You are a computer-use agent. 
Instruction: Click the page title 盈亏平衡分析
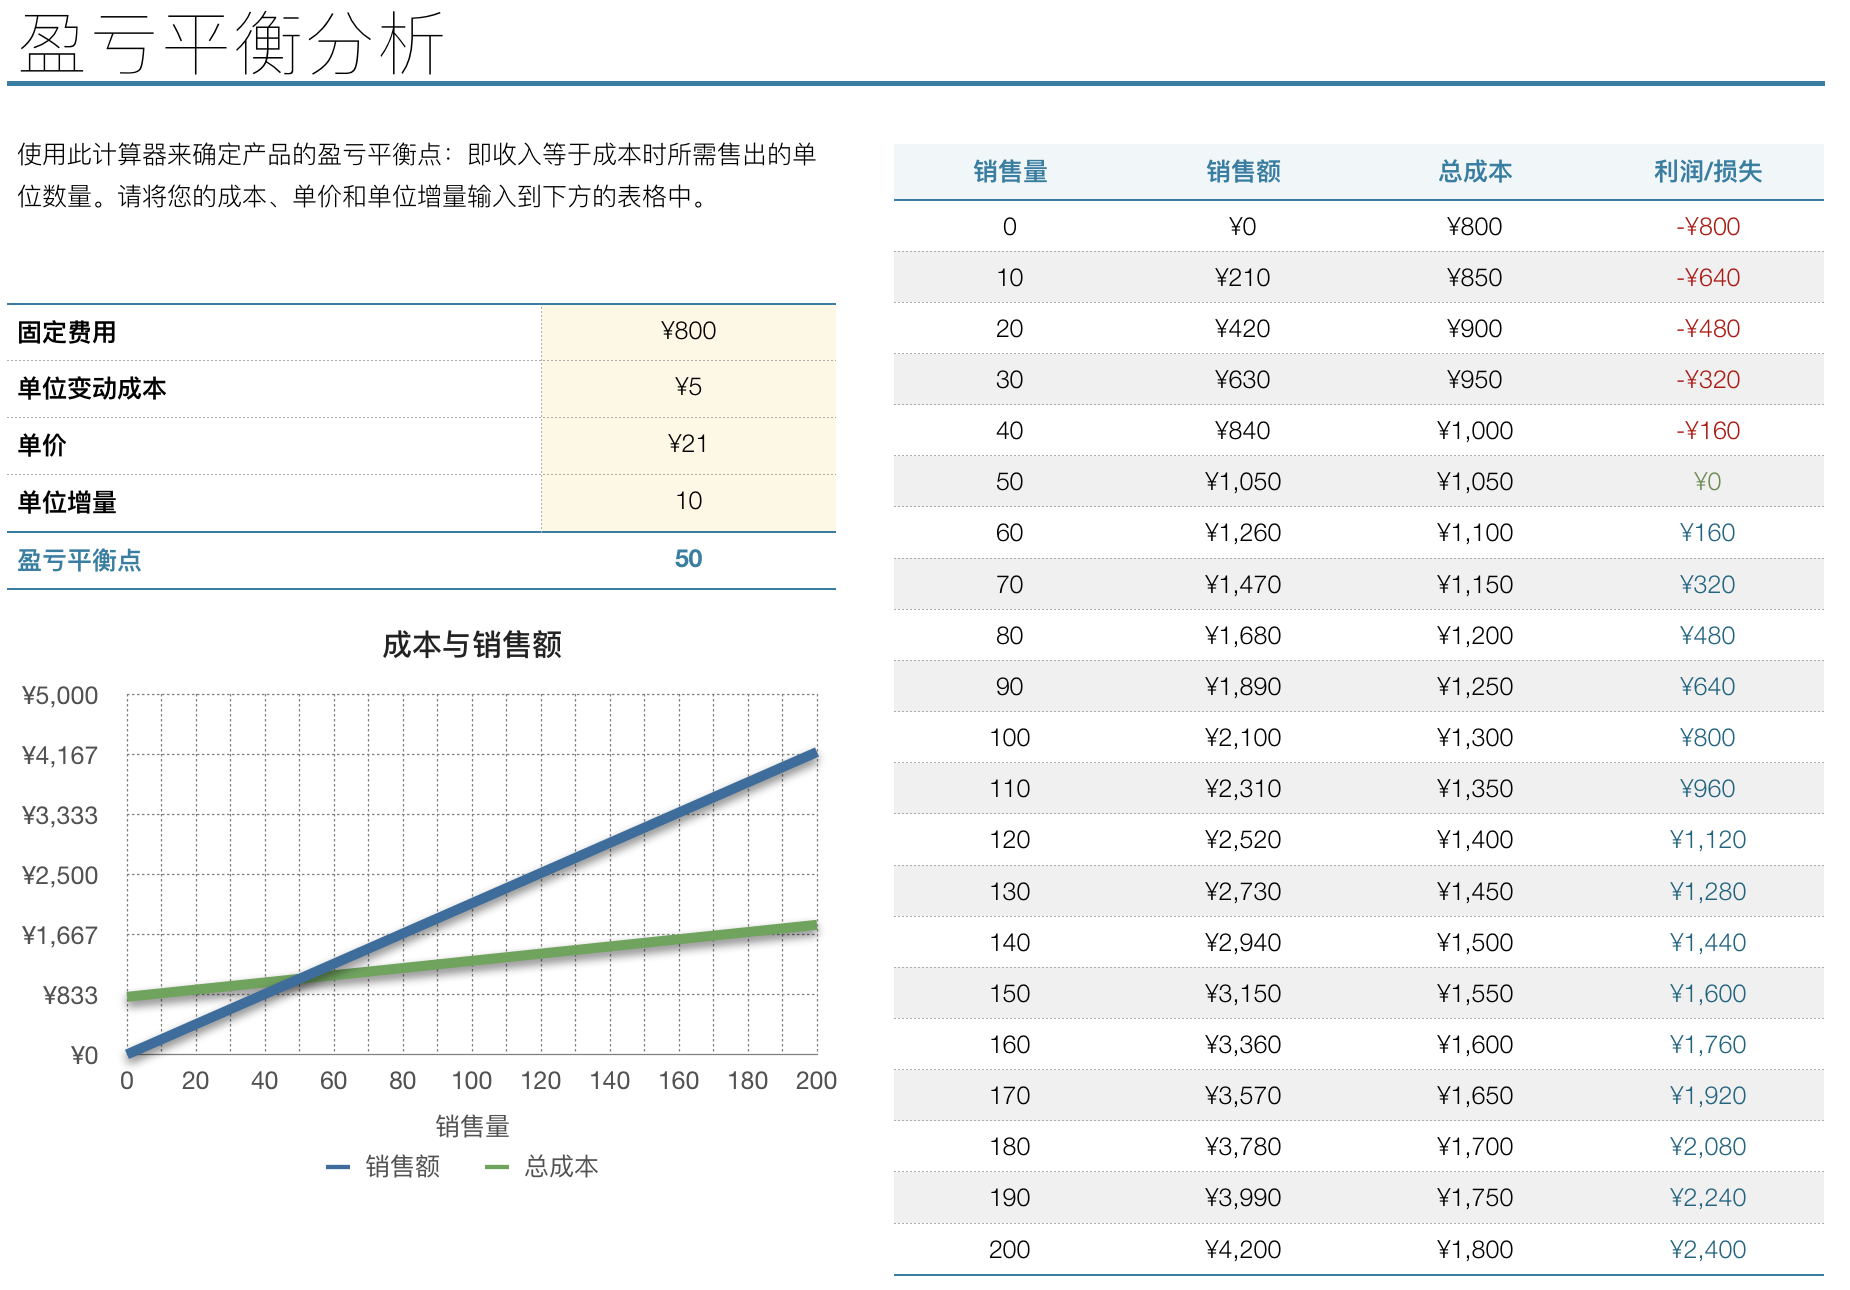coord(231,44)
